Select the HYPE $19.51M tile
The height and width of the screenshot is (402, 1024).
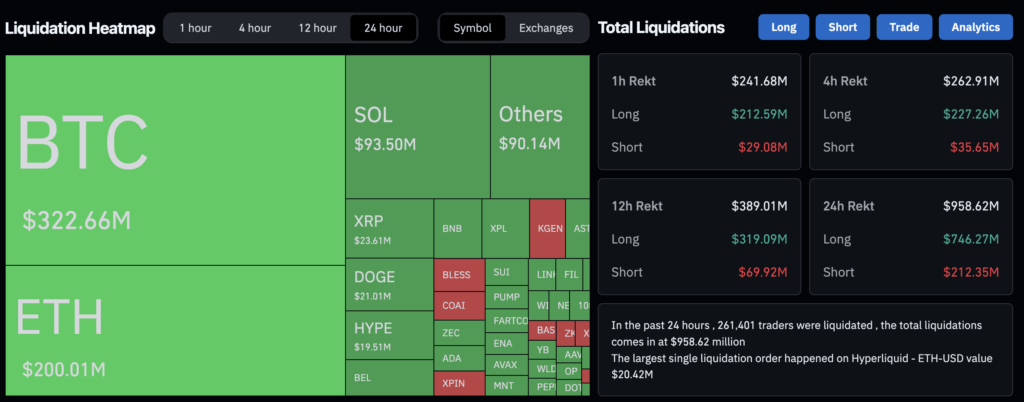(389, 335)
